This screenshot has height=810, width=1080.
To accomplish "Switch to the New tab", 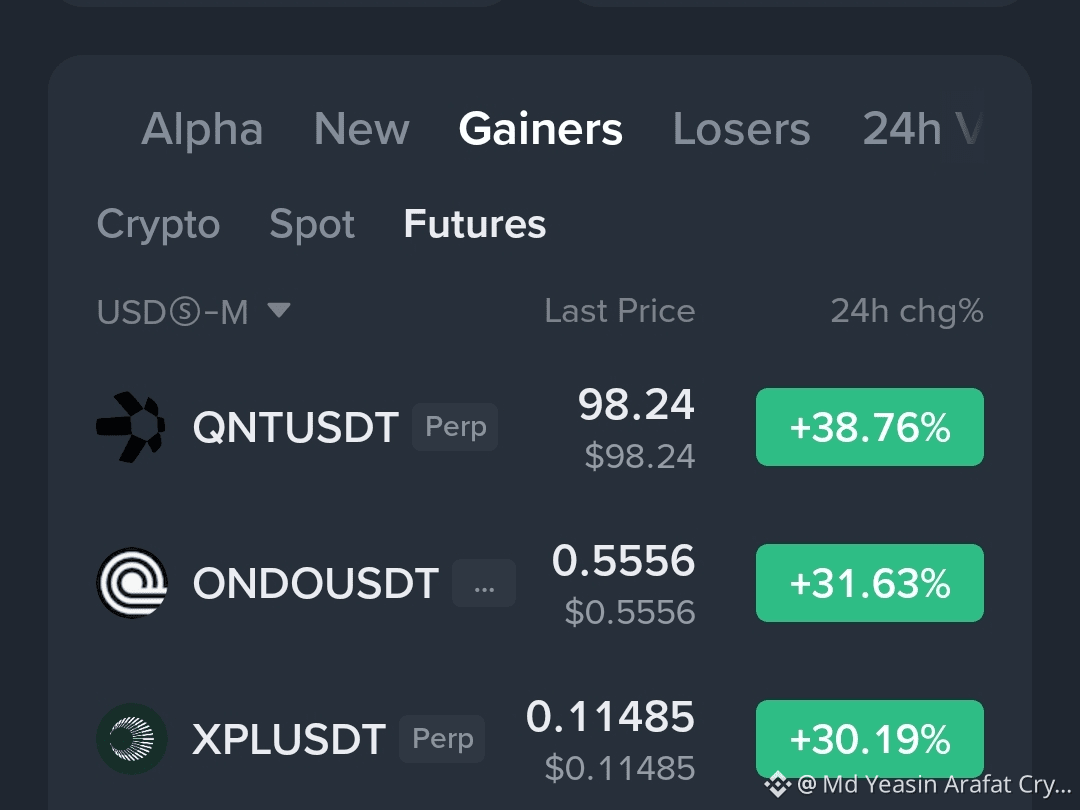I will click(x=362, y=129).
